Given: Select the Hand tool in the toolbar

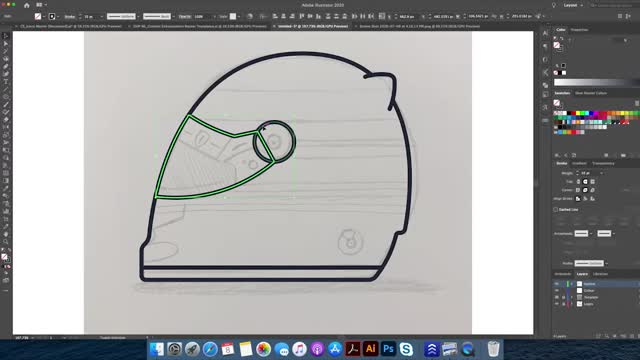Looking at the screenshot, I should coord(6,234).
